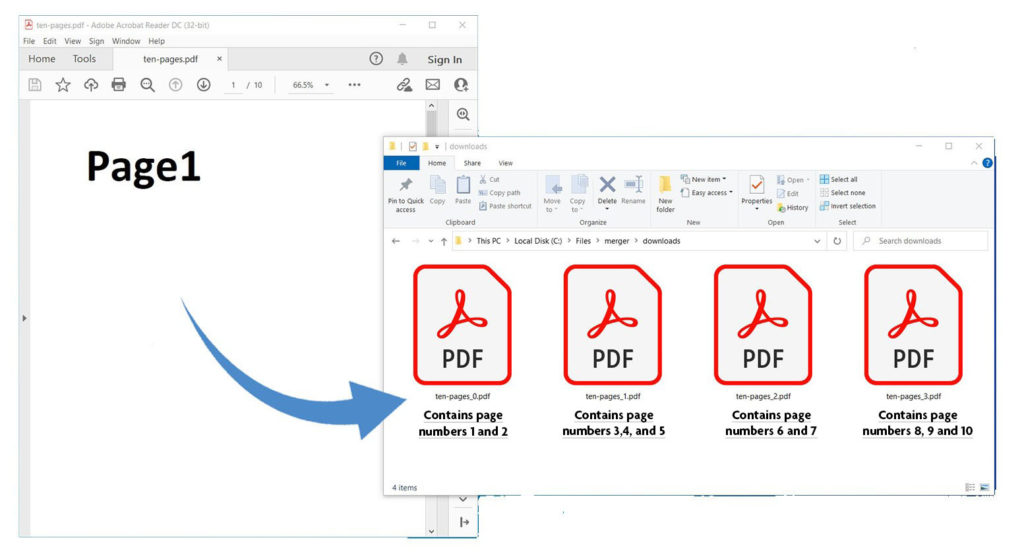
Task: Expand the address bar history dropdown
Action: click(817, 241)
